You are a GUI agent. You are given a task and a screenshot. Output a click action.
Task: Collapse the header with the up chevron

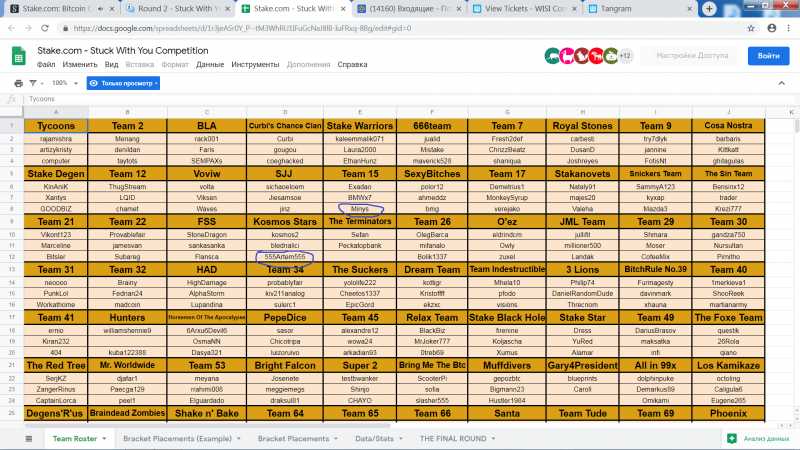click(781, 83)
